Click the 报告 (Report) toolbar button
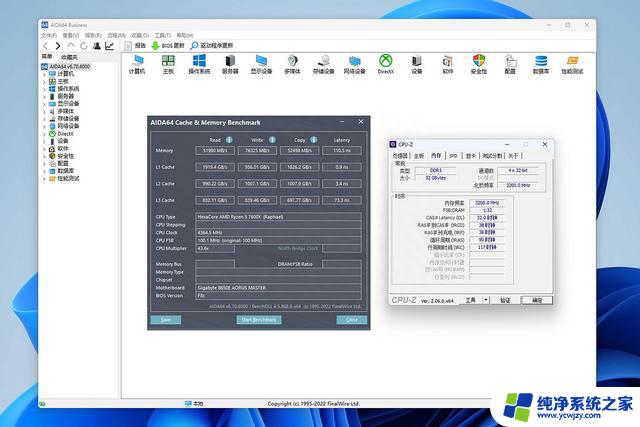This screenshot has height=427, width=640. coord(135,46)
